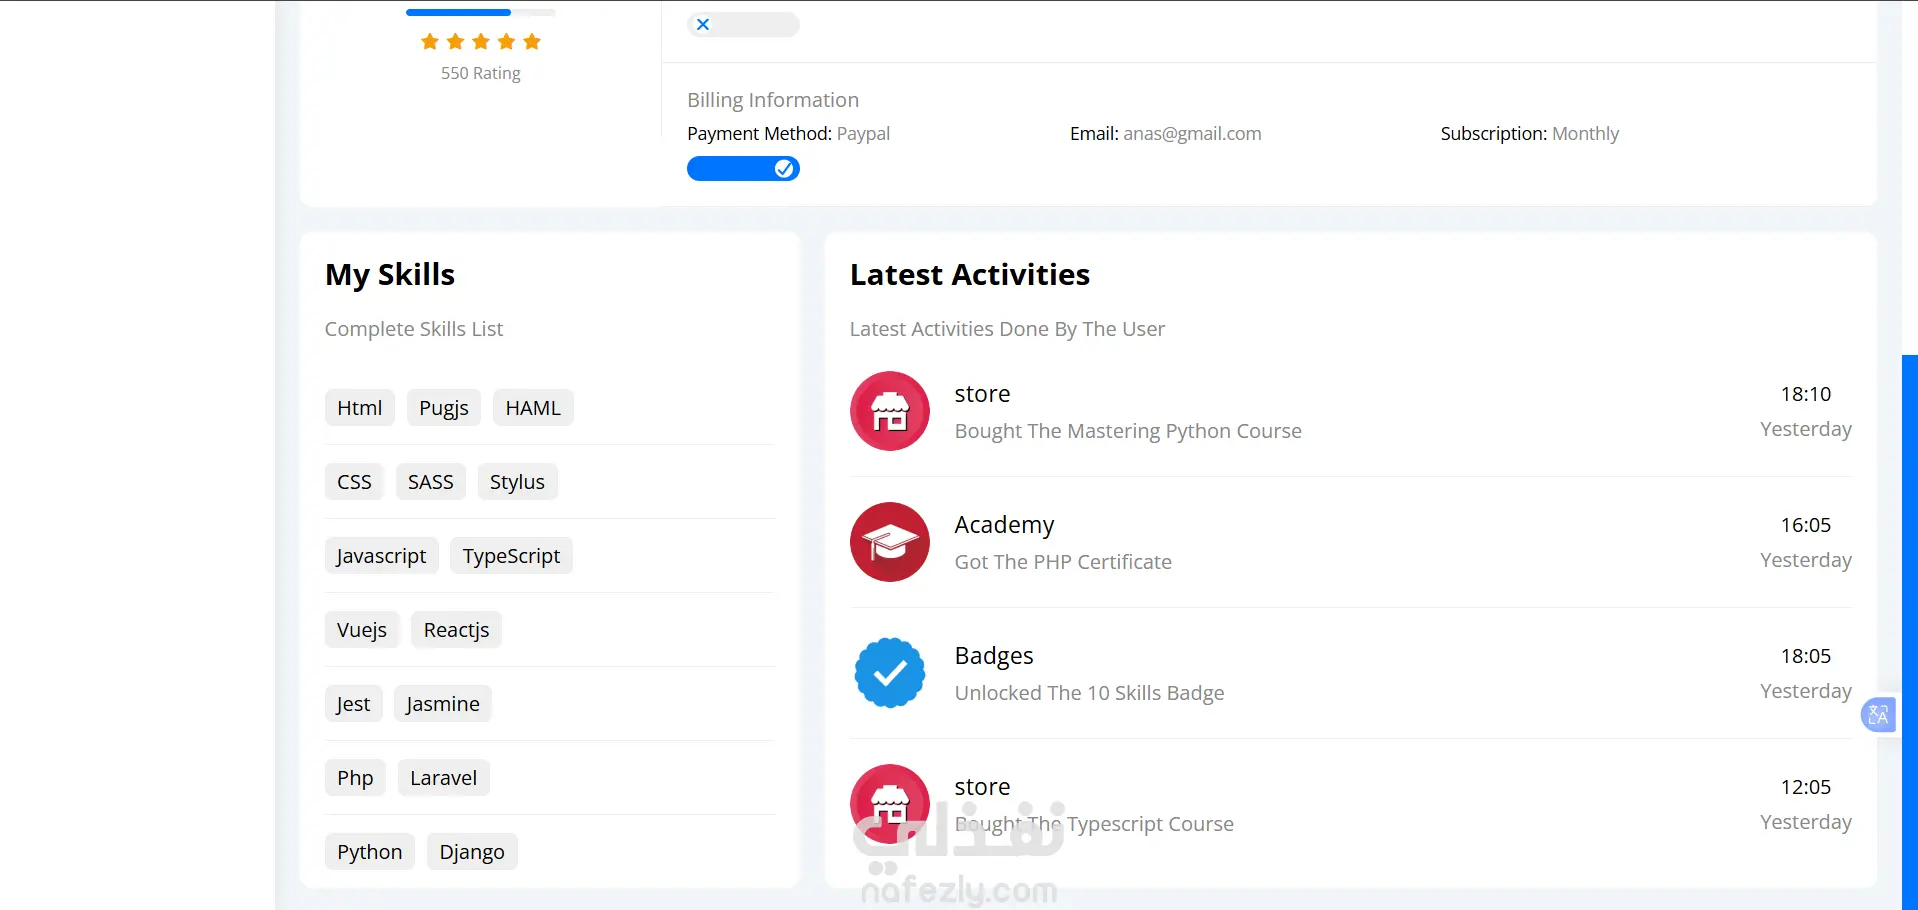Click the Academy graduation cap icon
Image resolution: width=1918 pixels, height=910 pixels.
tap(890, 542)
